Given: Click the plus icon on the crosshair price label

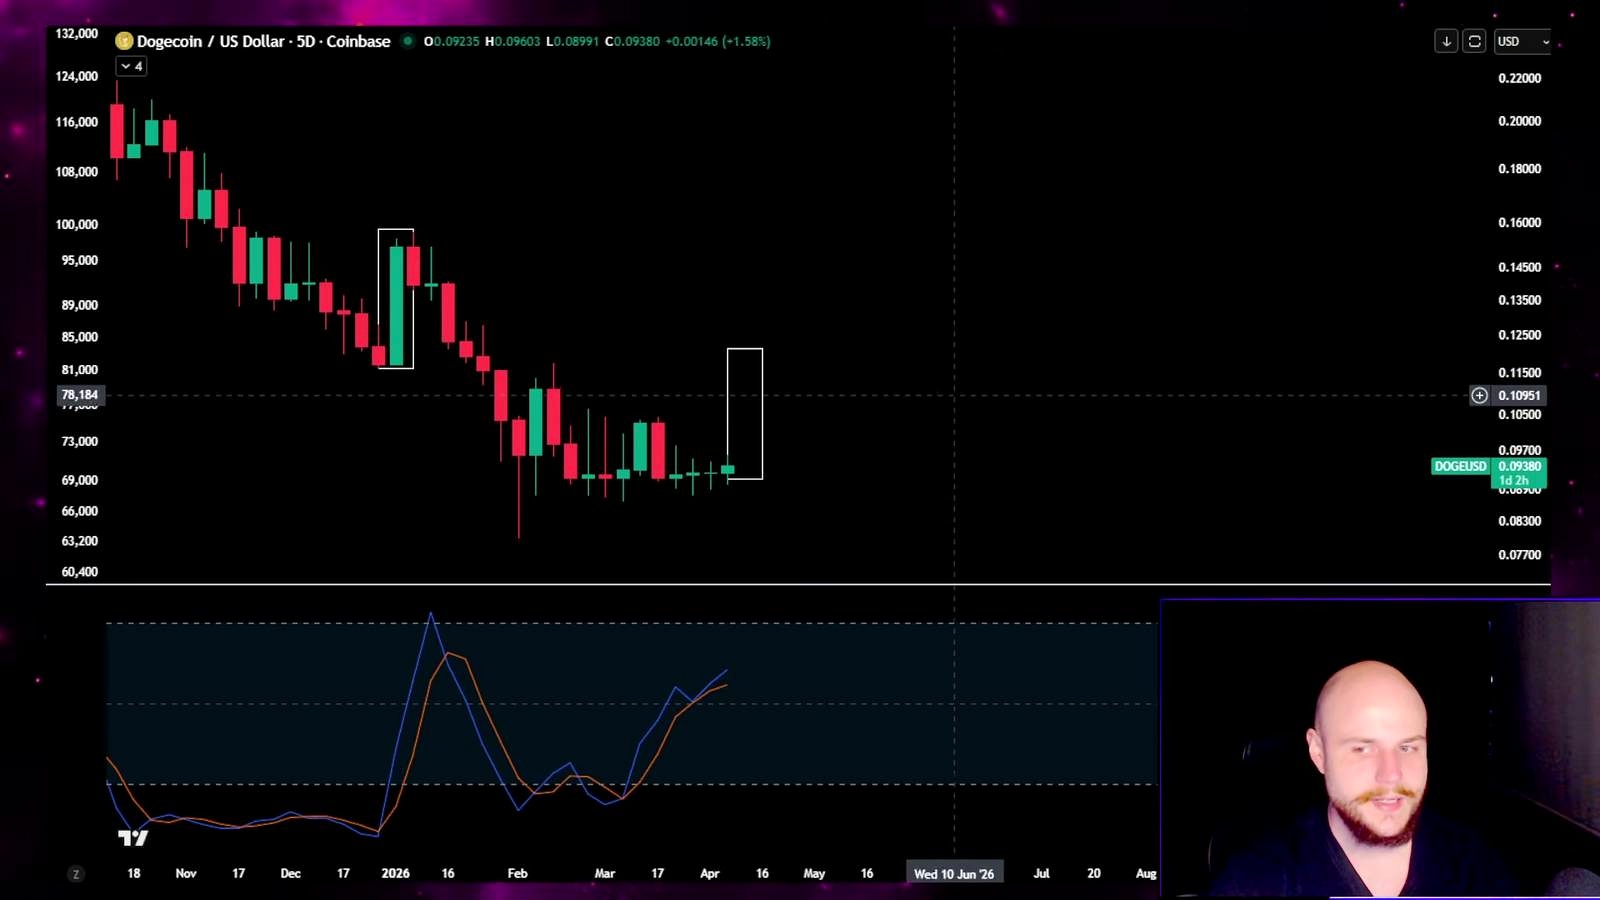Looking at the screenshot, I should [x=1479, y=396].
